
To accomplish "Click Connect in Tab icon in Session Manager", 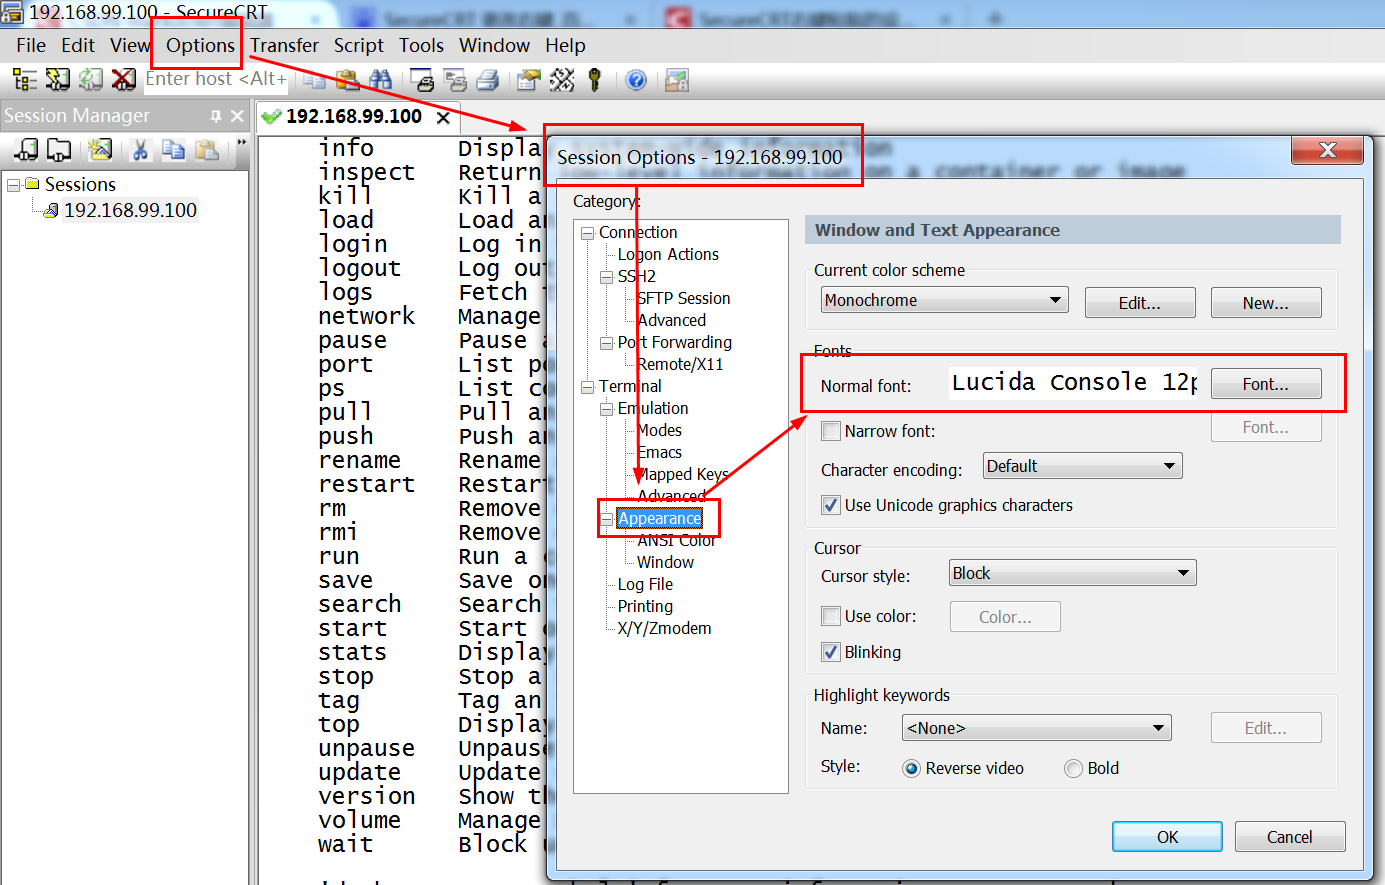I will 59,150.
